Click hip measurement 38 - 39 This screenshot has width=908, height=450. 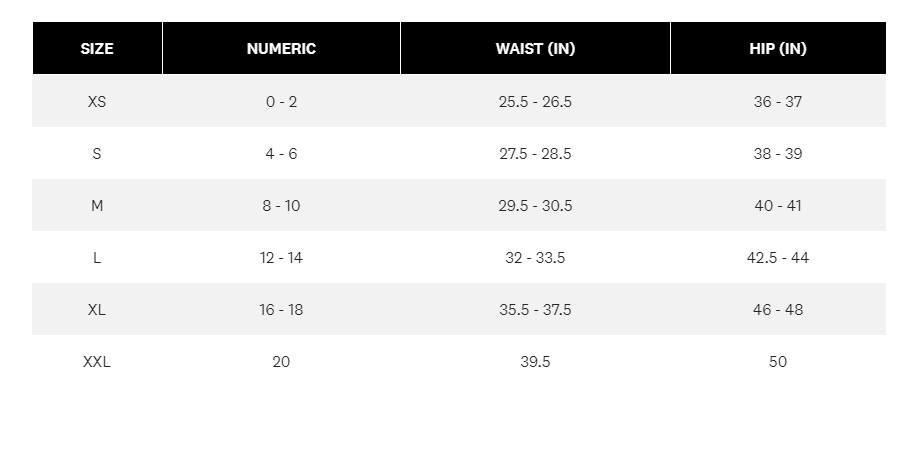pyautogui.click(x=777, y=154)
